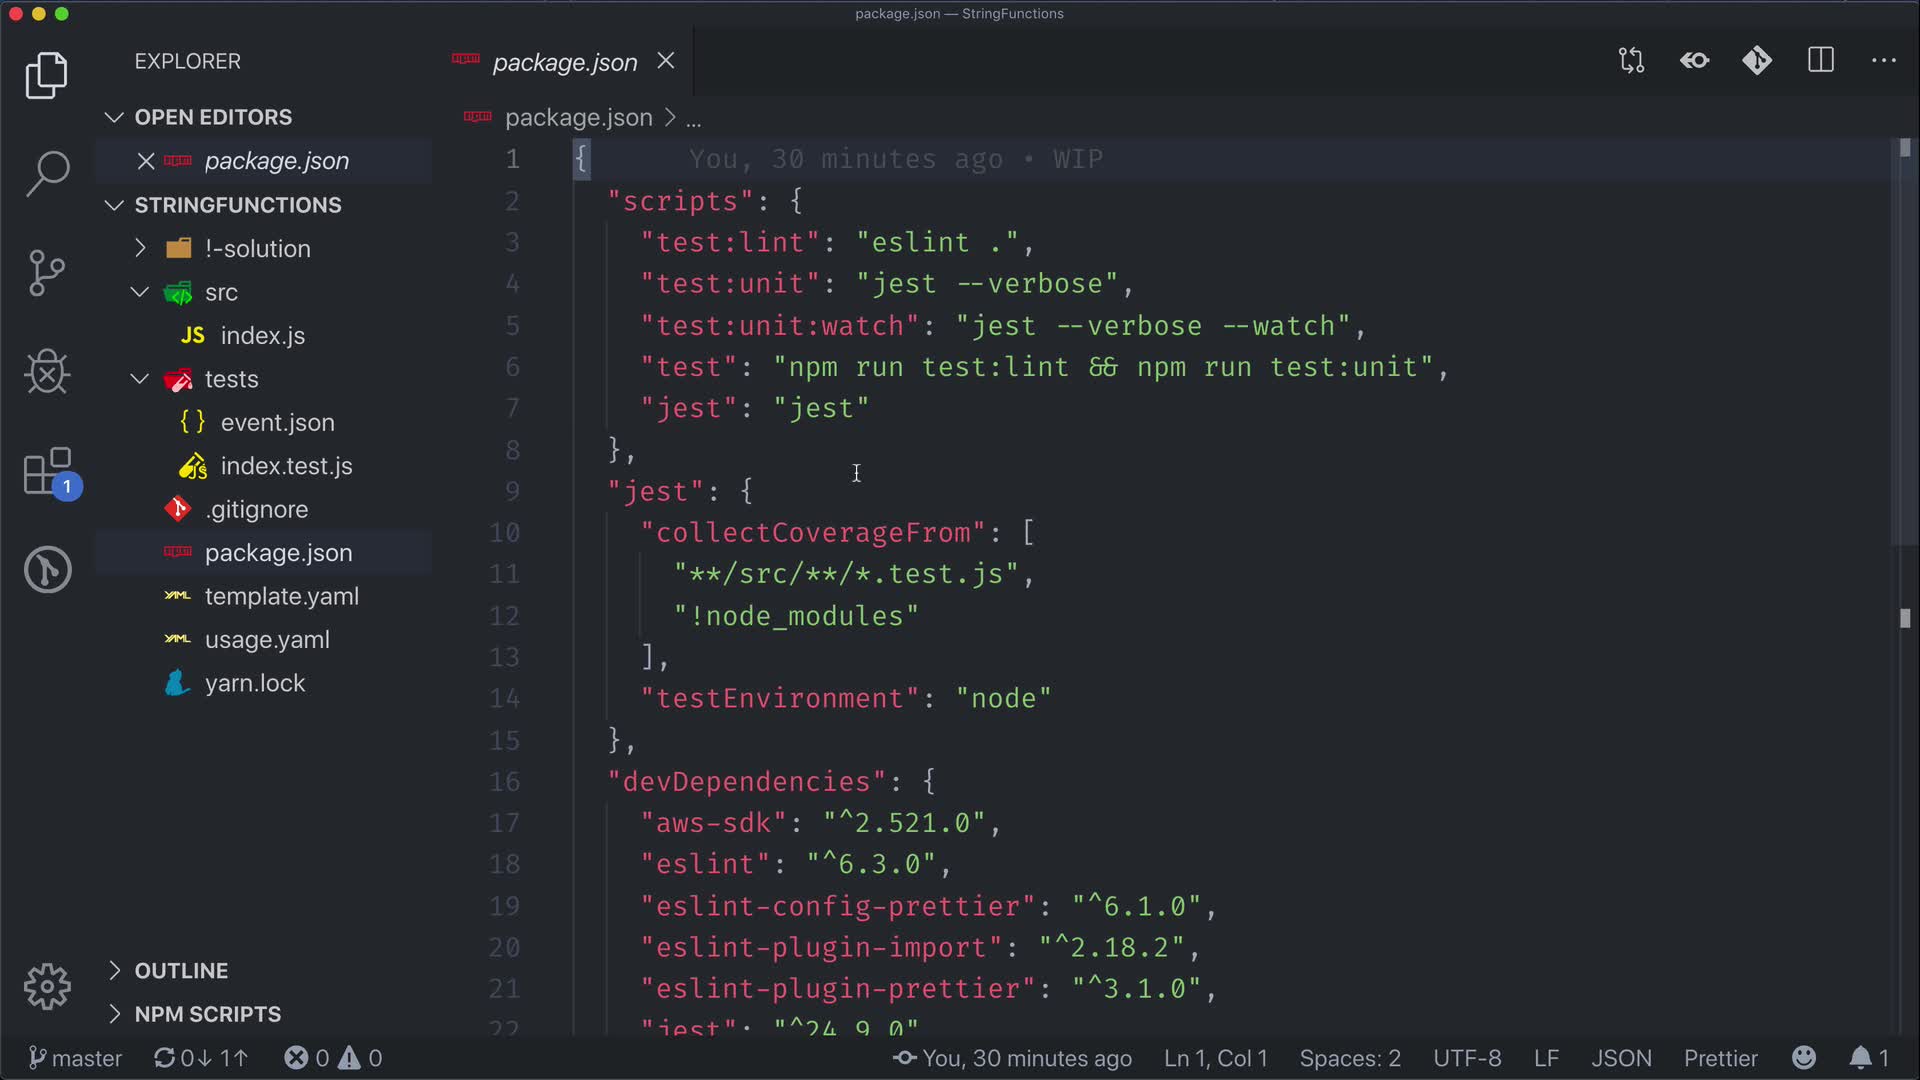This screenshot has width=1920, height=1080.
Task: Expand the !-solution folder
Action: [x=257, y=248]
